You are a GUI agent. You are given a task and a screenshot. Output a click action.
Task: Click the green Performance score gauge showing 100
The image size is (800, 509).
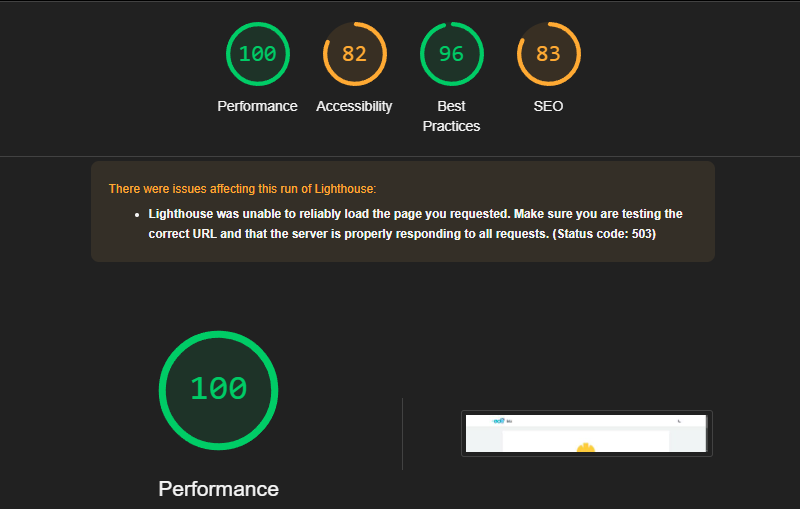pos(258,54)
